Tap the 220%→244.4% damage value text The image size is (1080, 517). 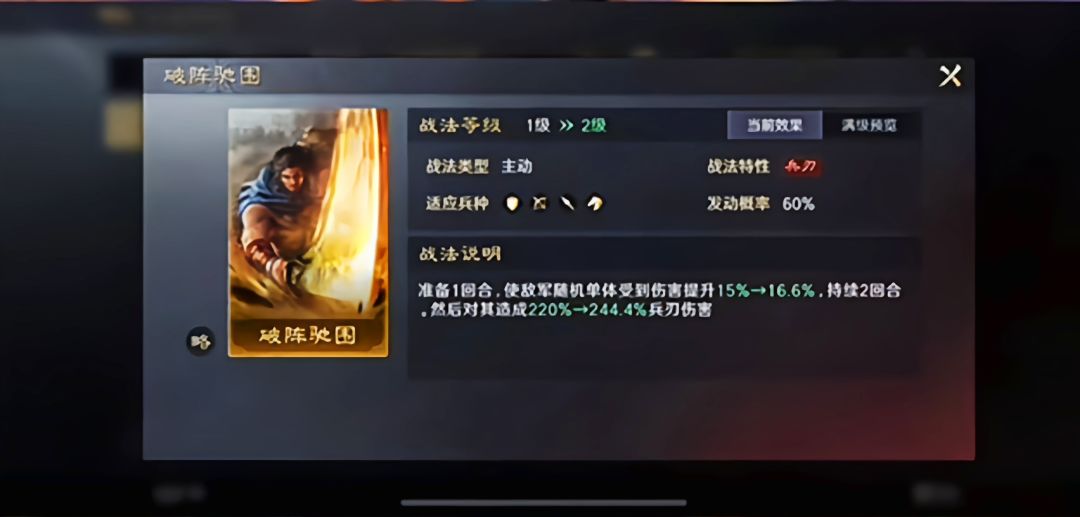588,310
